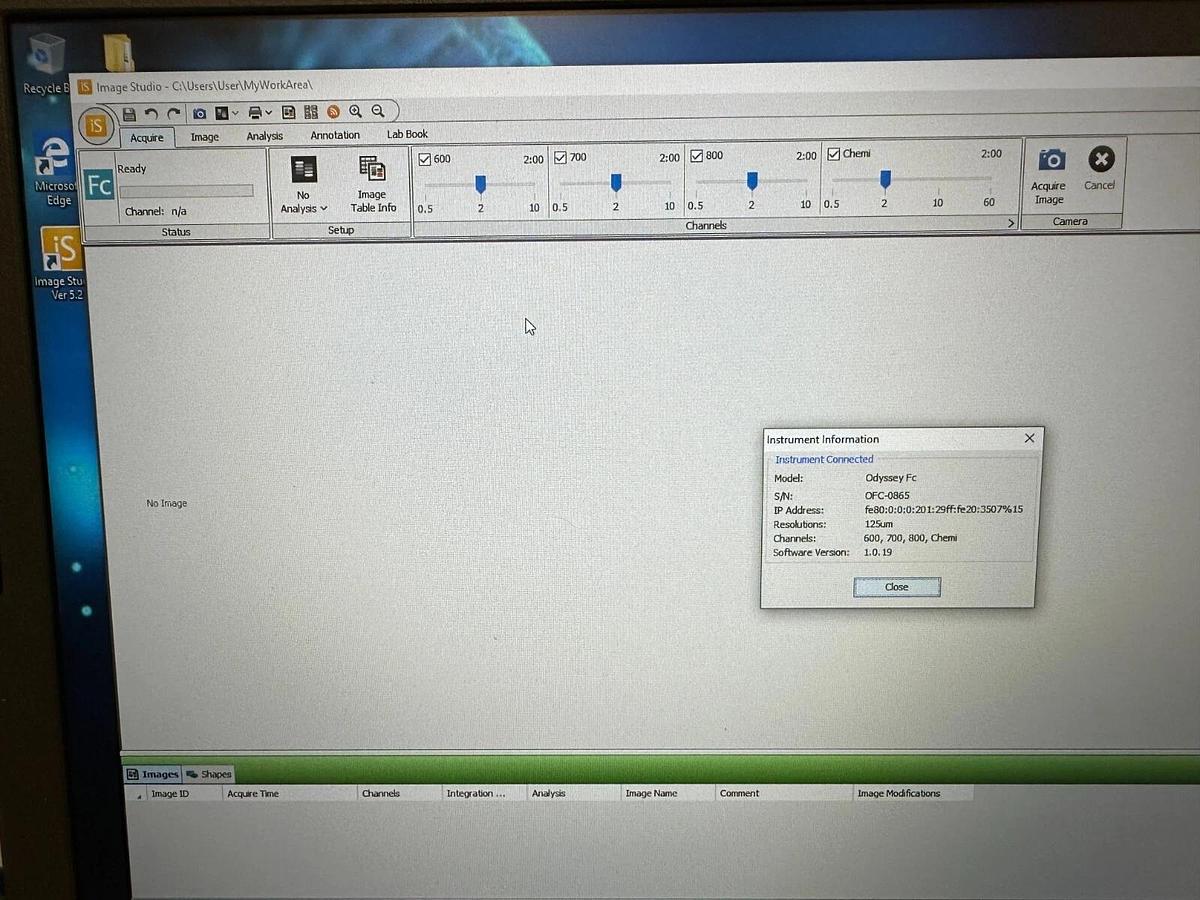Viewport: 1200px width, 900px height.
Task: Click the Redo arrow icon
Action: tap(173, 113)
